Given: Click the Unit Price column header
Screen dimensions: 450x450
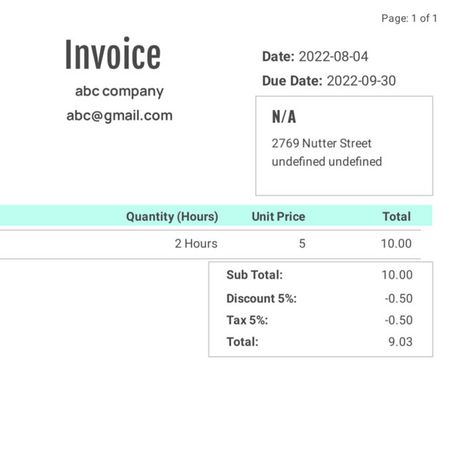Looking at the screenshot, I should pos(278,217).
